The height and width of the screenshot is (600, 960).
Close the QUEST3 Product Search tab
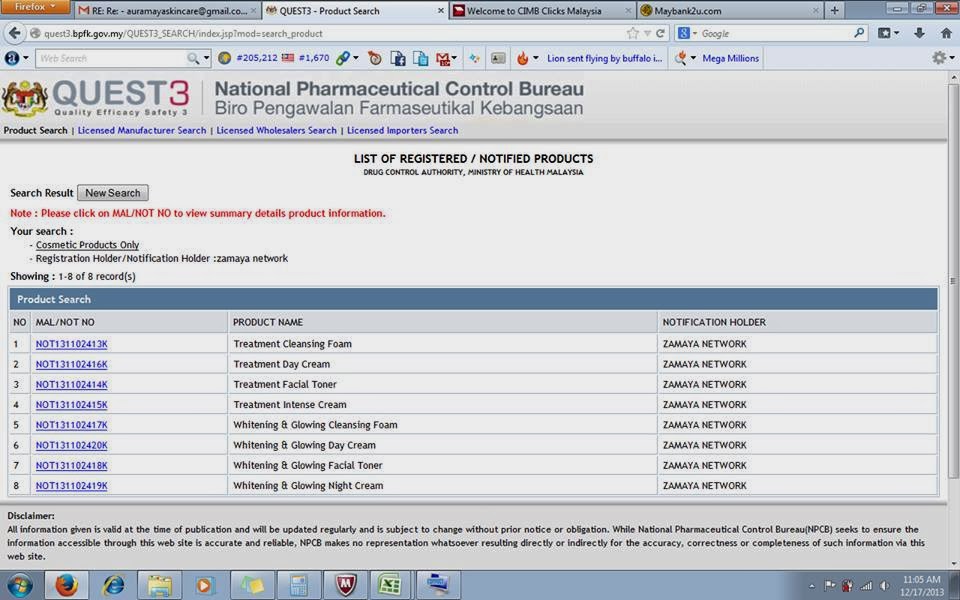pos(441,10)
